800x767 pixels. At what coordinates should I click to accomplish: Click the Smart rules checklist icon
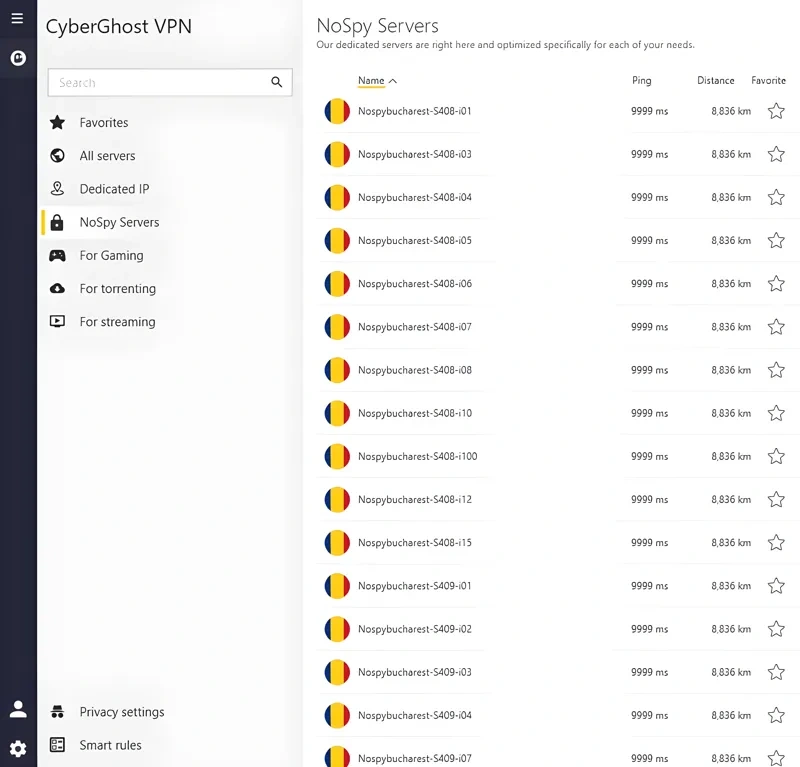click(57, 745)
